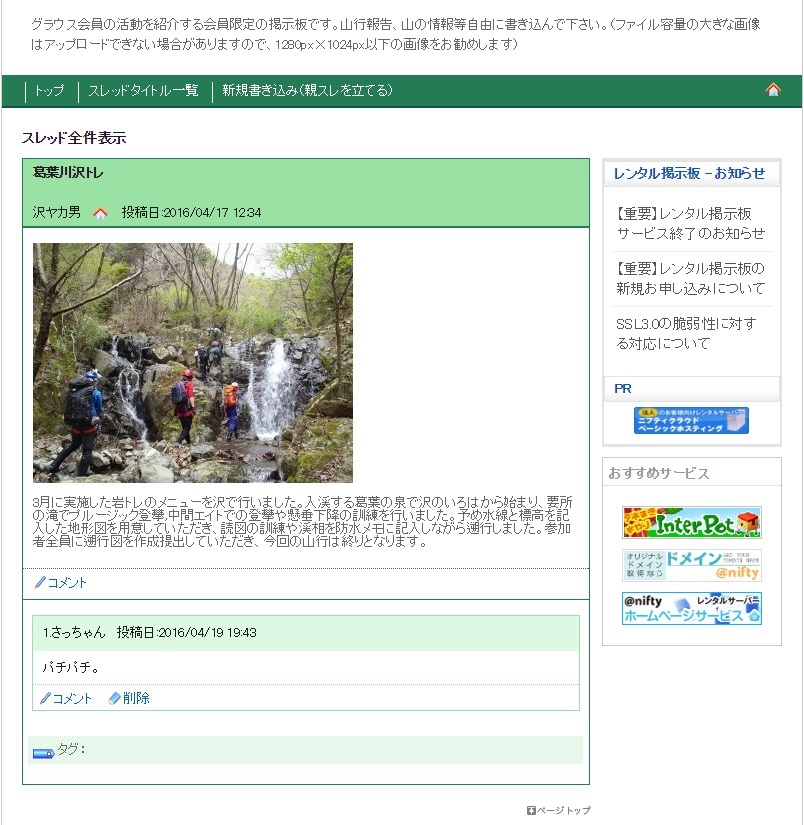Open the レンタル掲示板の新規お申し込みについて notice
The image size is (804, 825).
pyautogui.click(x=690, y=279)
